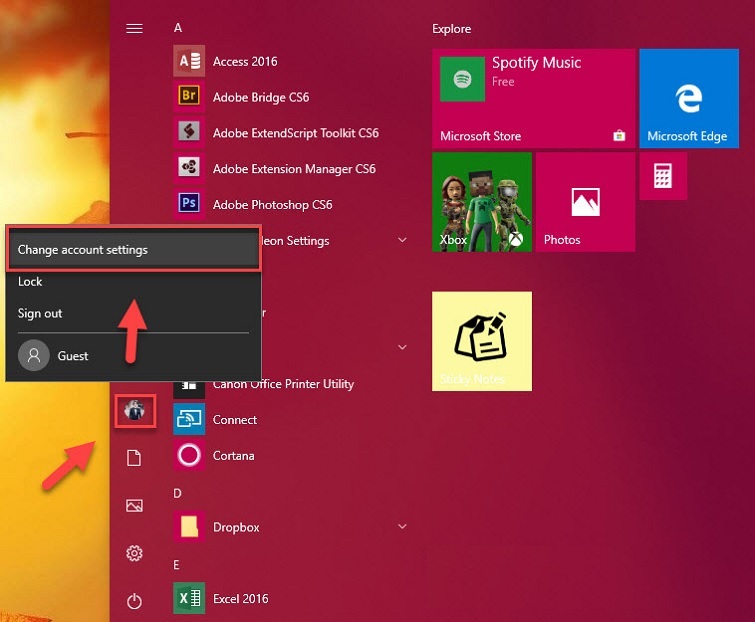Image resolution: width=755 pixels, height=622 pixels.
Task: Open the Calculator tile
Action: point(663,176)
